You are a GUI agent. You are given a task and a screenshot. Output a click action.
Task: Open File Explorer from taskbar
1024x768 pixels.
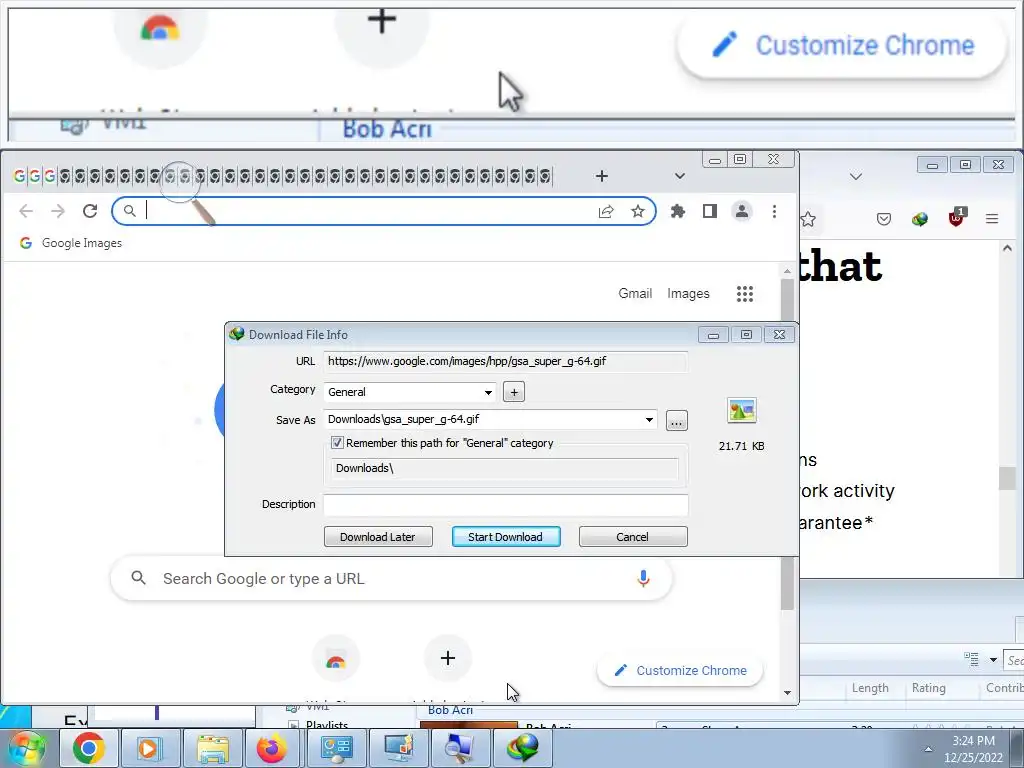(212, 748)
